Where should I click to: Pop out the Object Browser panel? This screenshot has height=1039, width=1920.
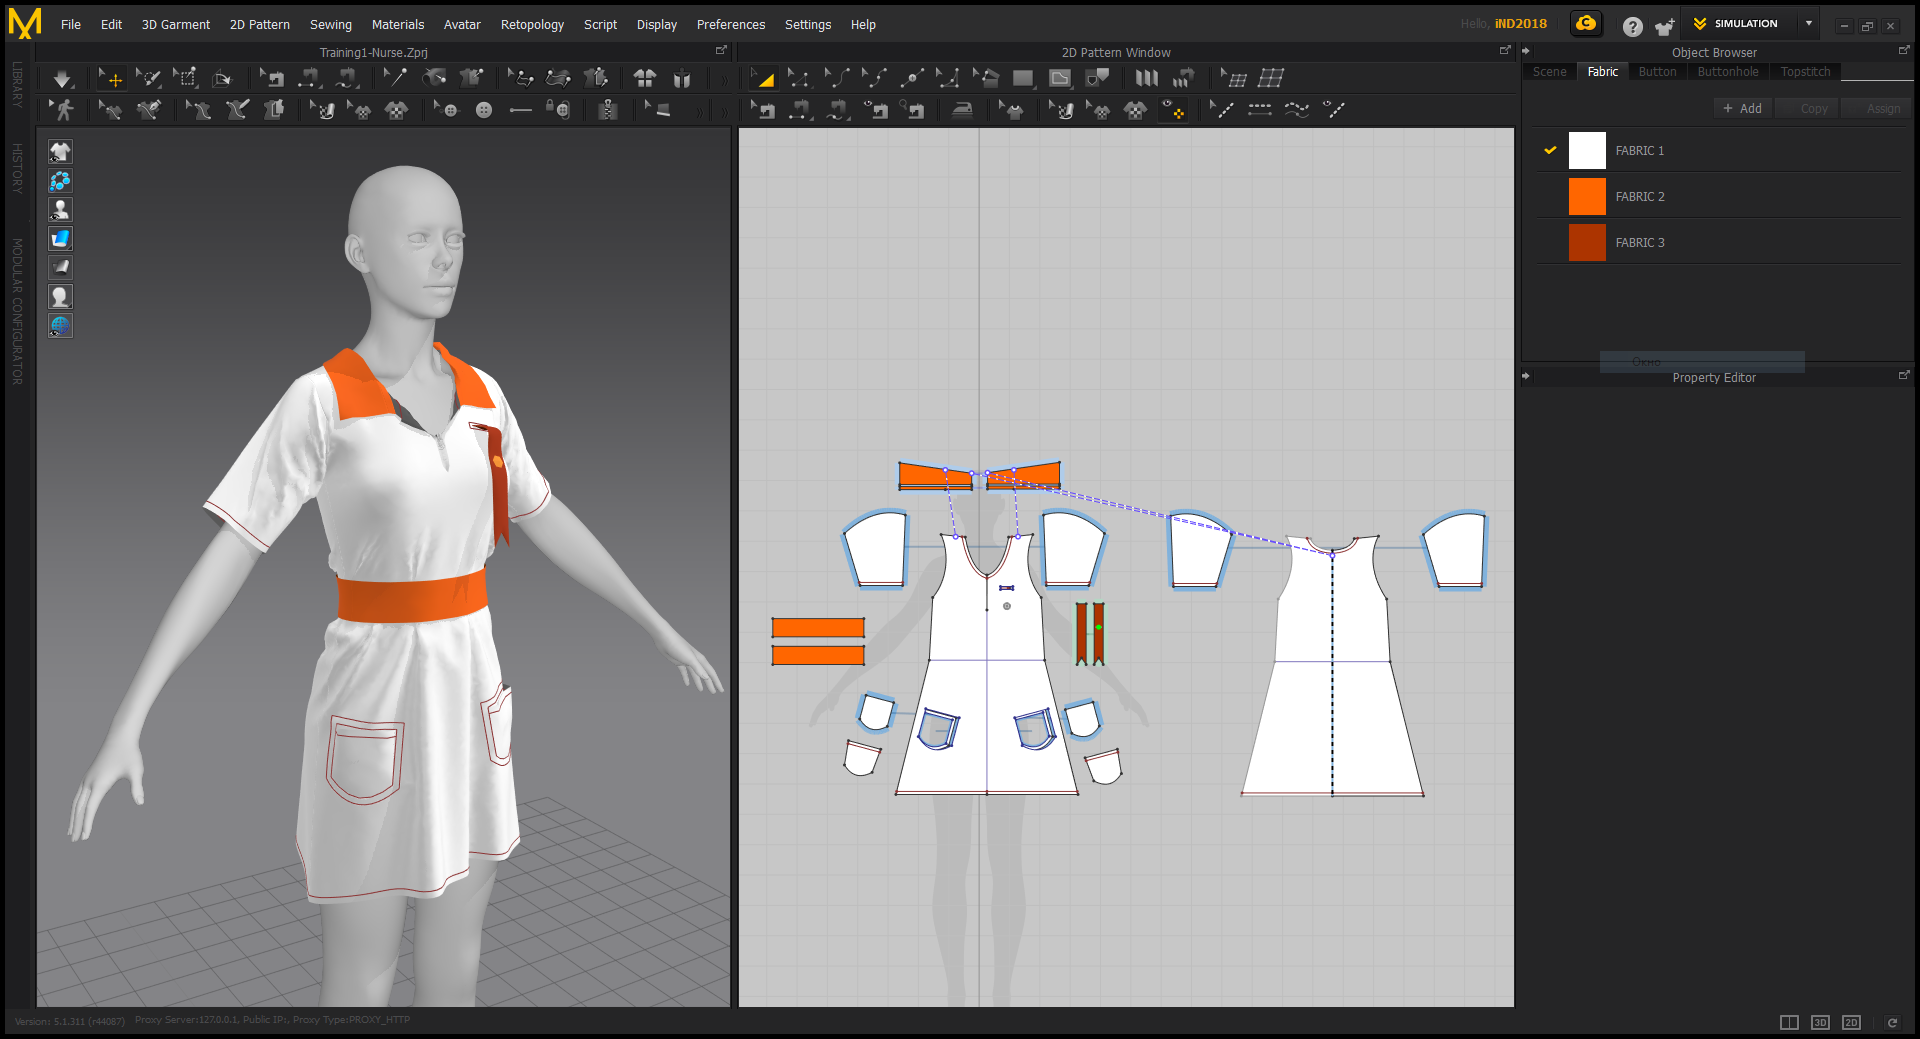click(1904, 50)
